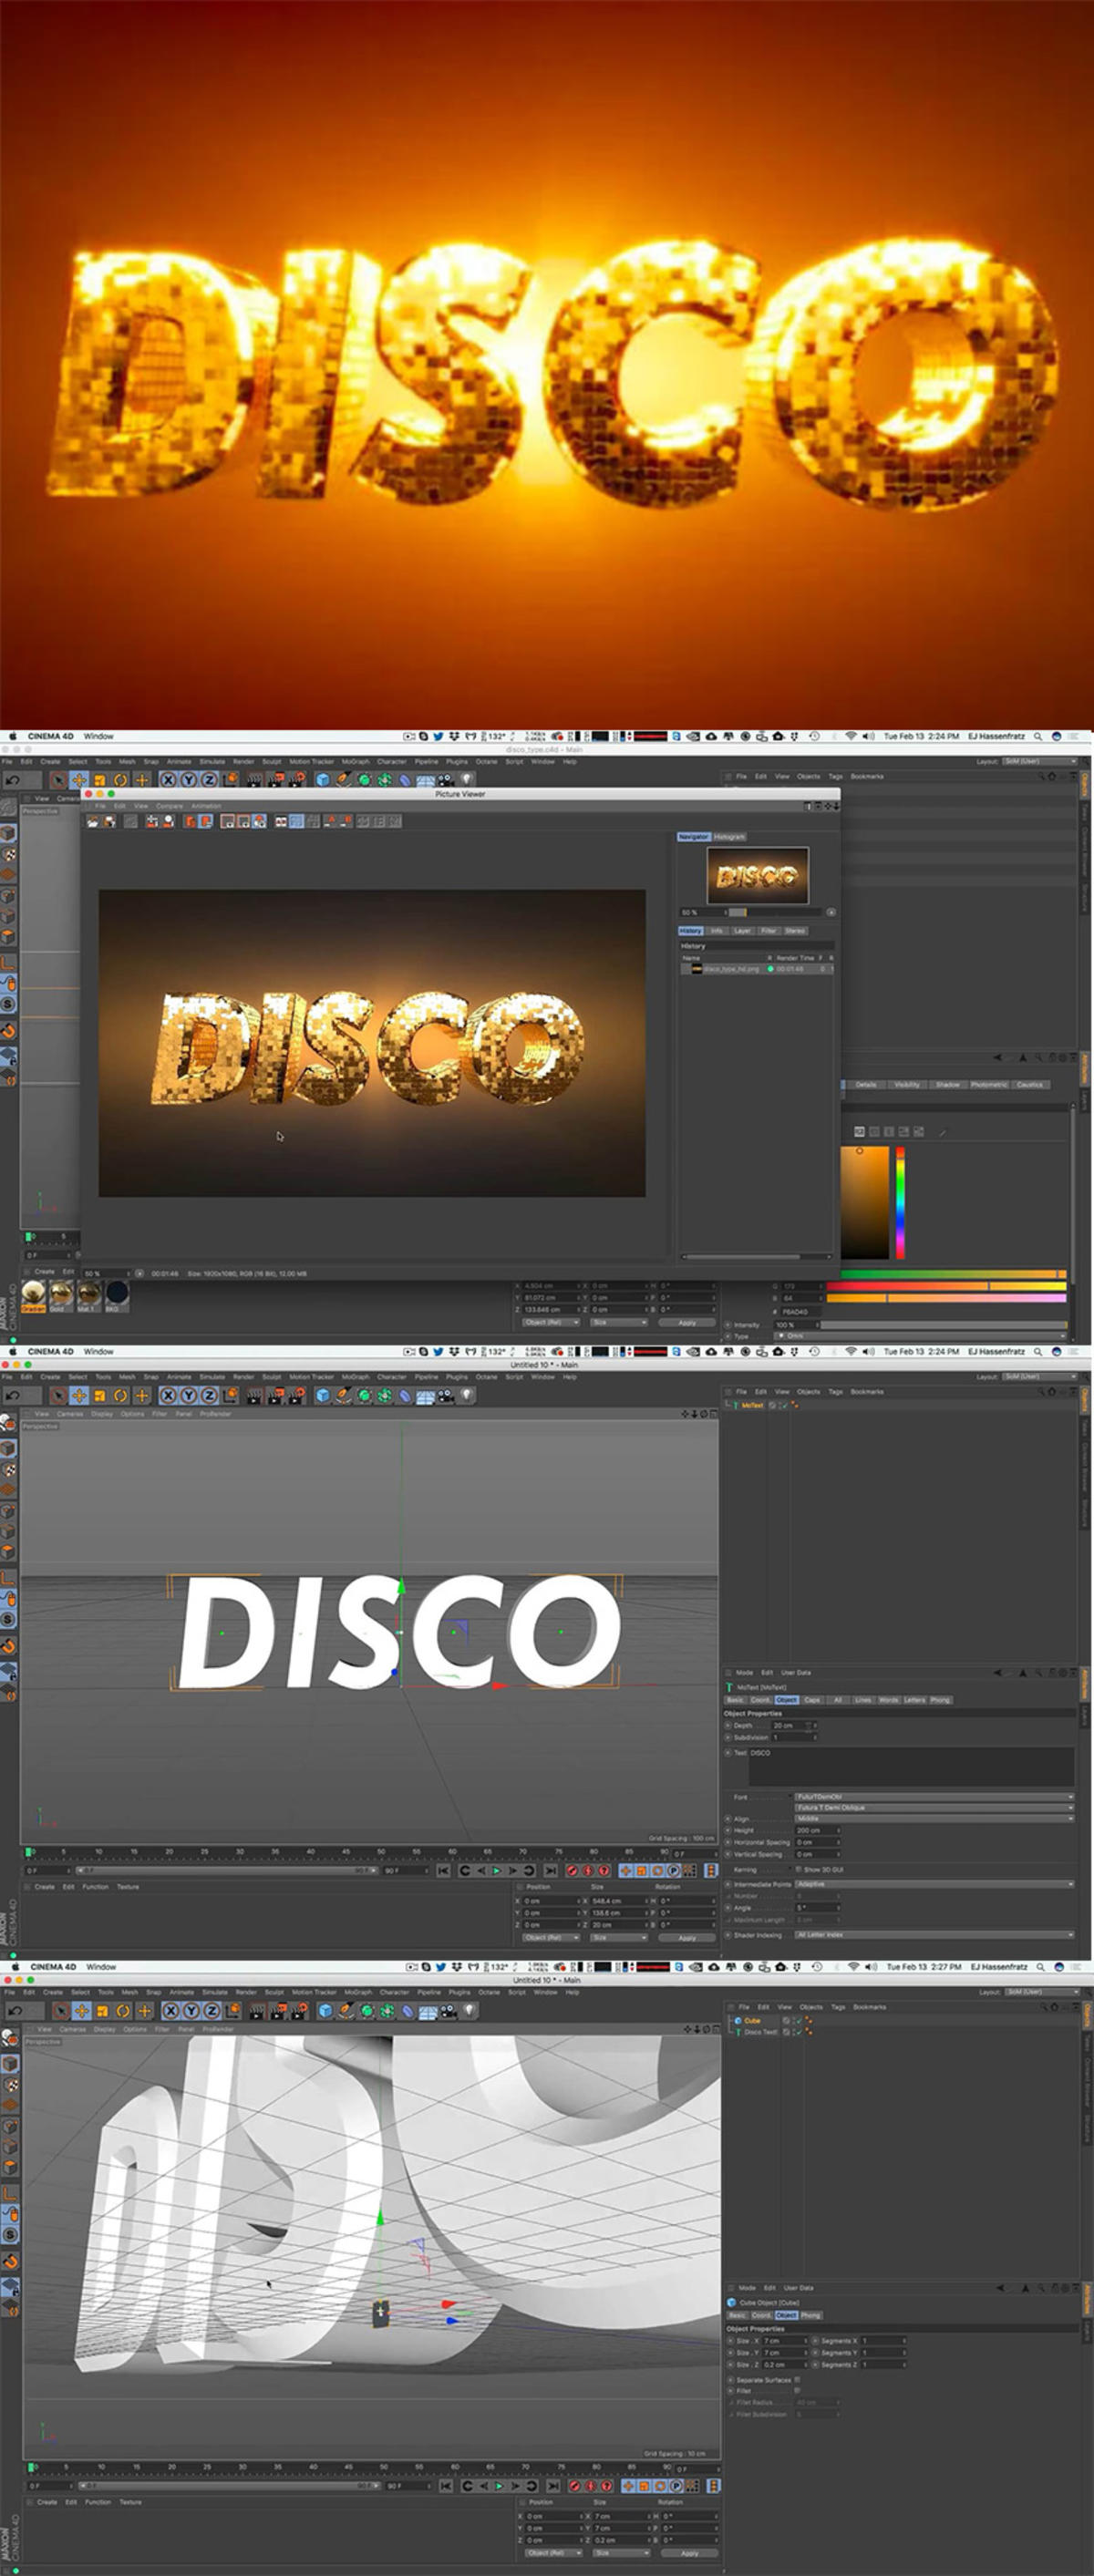Click Apply in the Cube scene coordinates panel
This screenshot has height=2576, width=1094.
coord(690,2552)
